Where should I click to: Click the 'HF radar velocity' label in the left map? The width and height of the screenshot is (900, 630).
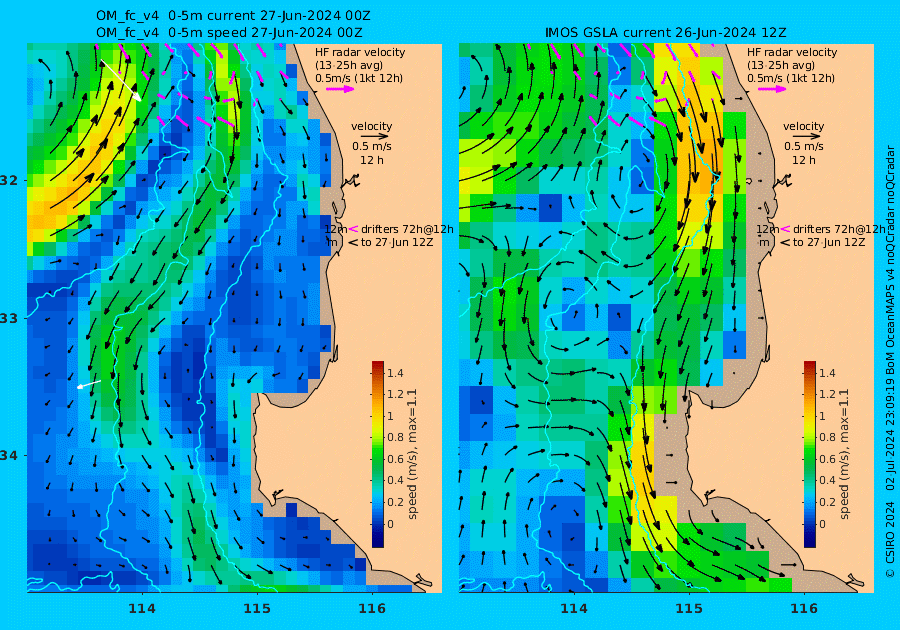[x=360, y=52]
